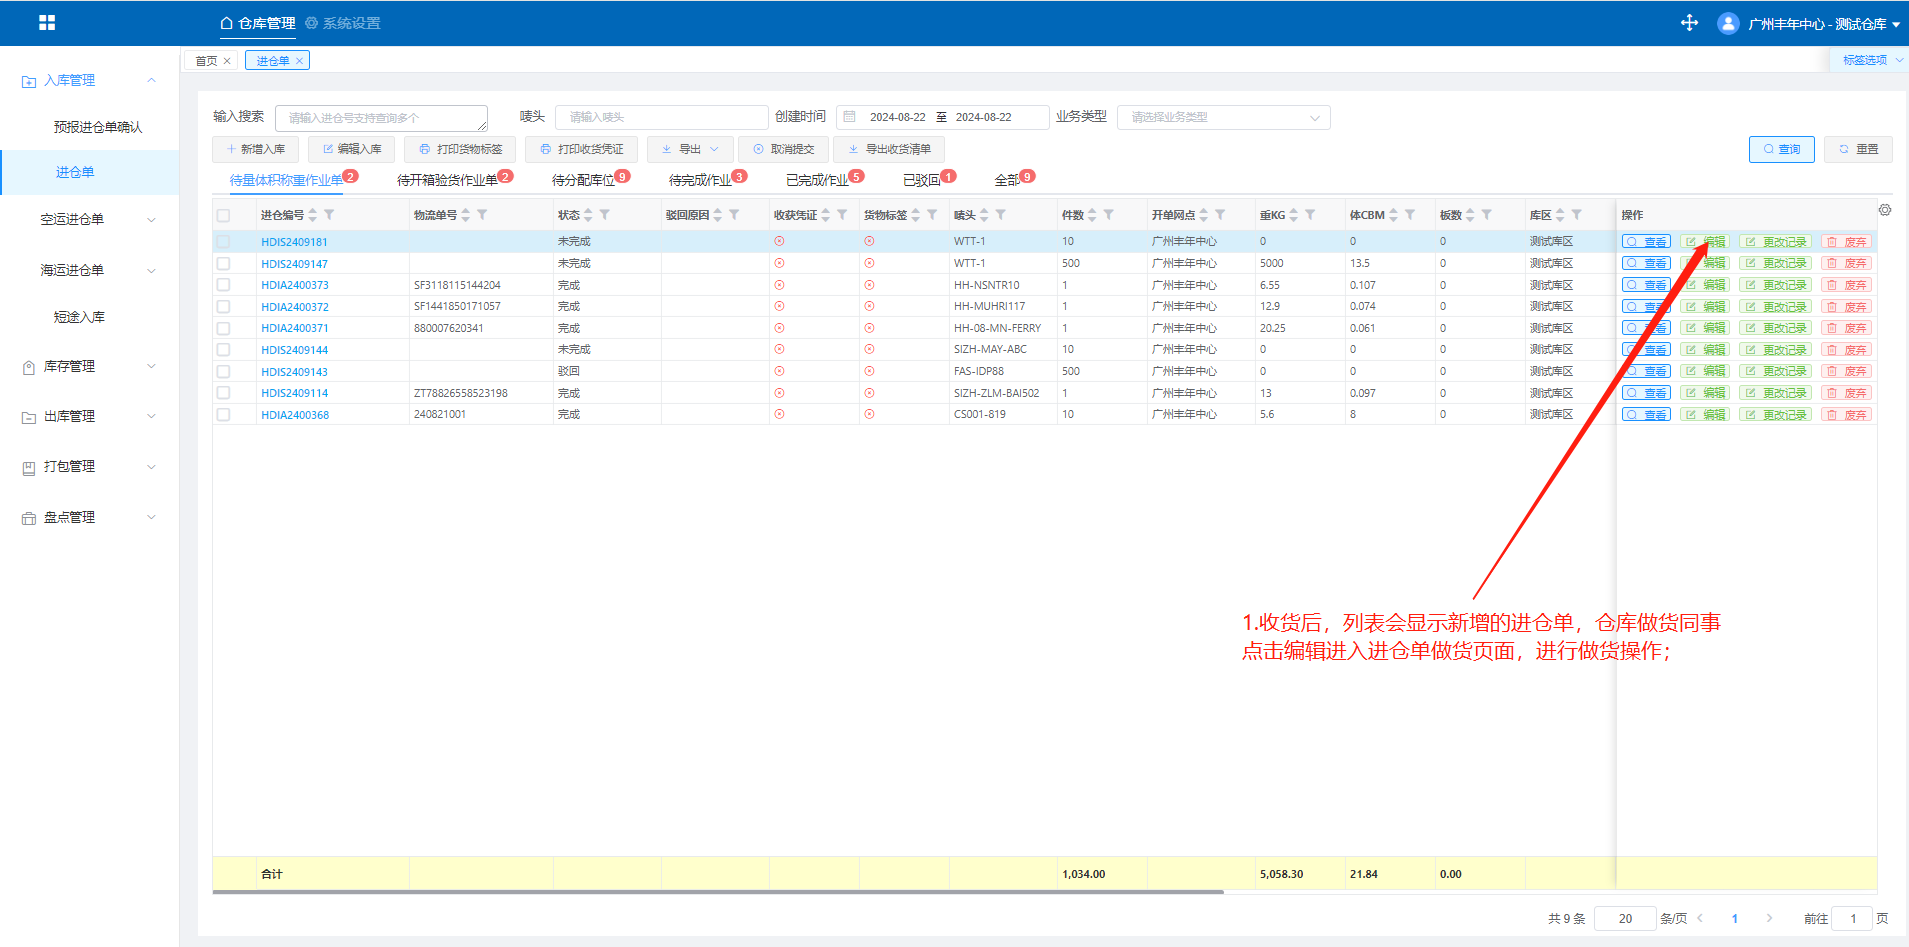
Task: Open the 业务类型 dropdown
Action: click(1223, 118)
